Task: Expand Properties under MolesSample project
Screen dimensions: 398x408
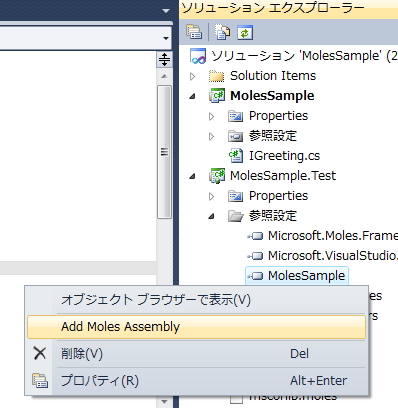Action: pos(211,116)
